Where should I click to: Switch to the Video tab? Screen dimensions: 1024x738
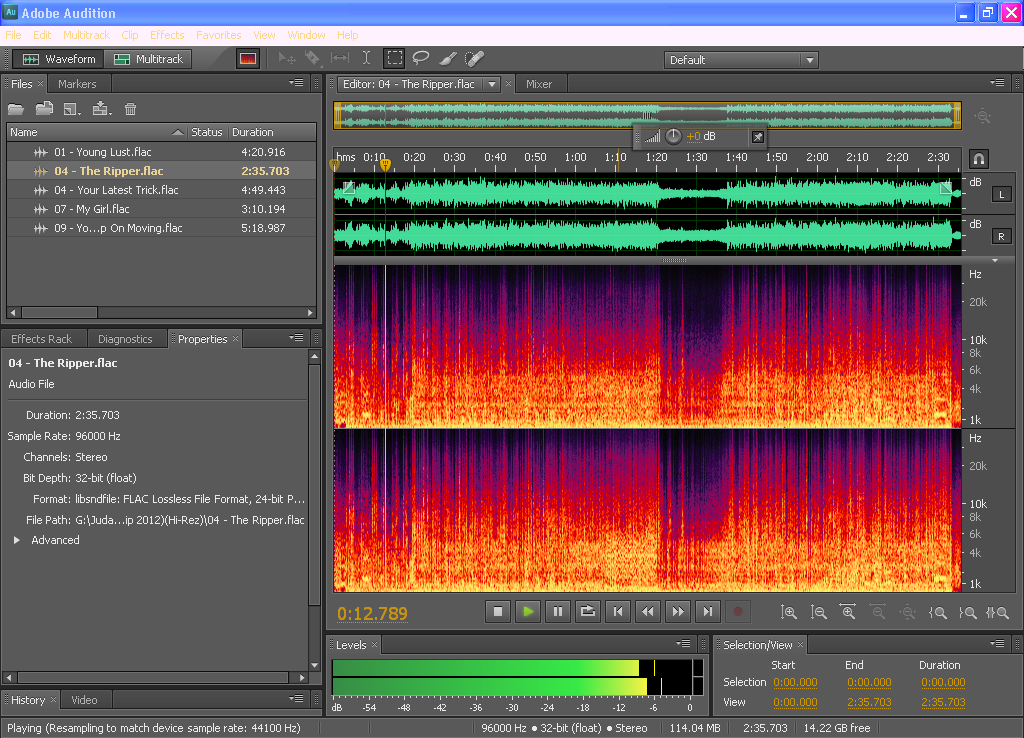(x=84, y=700)
